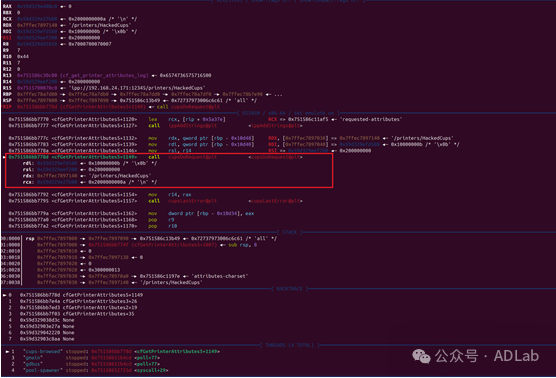This screenshot has width=556, height=378.
Task: Click the current-instruction arrow beside the highlighted call line
Action: tap(4, 157)
